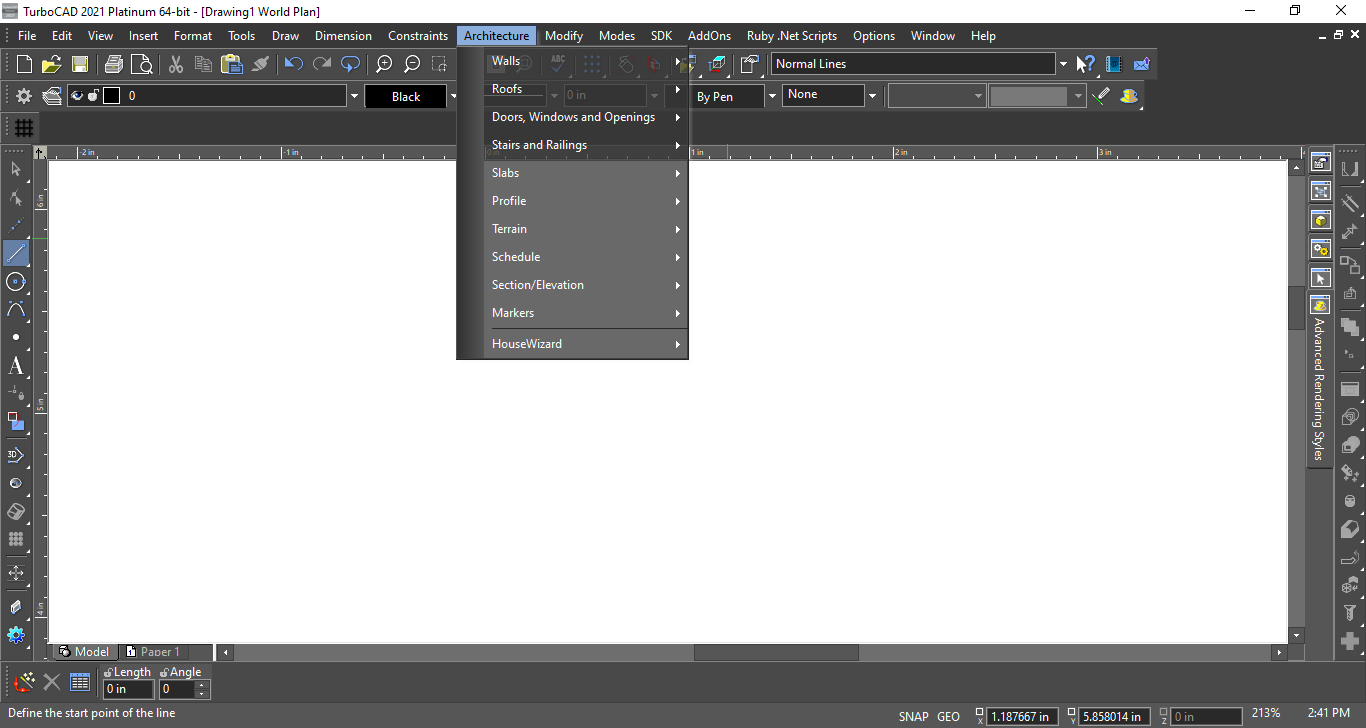Open the By Pen dropdown
1366x728 pixels.
[x=771, y=96]
